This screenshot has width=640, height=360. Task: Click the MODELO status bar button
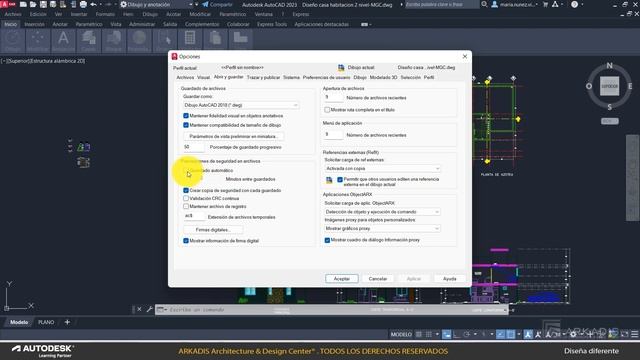pyautogui.click(x=401, y=334)
